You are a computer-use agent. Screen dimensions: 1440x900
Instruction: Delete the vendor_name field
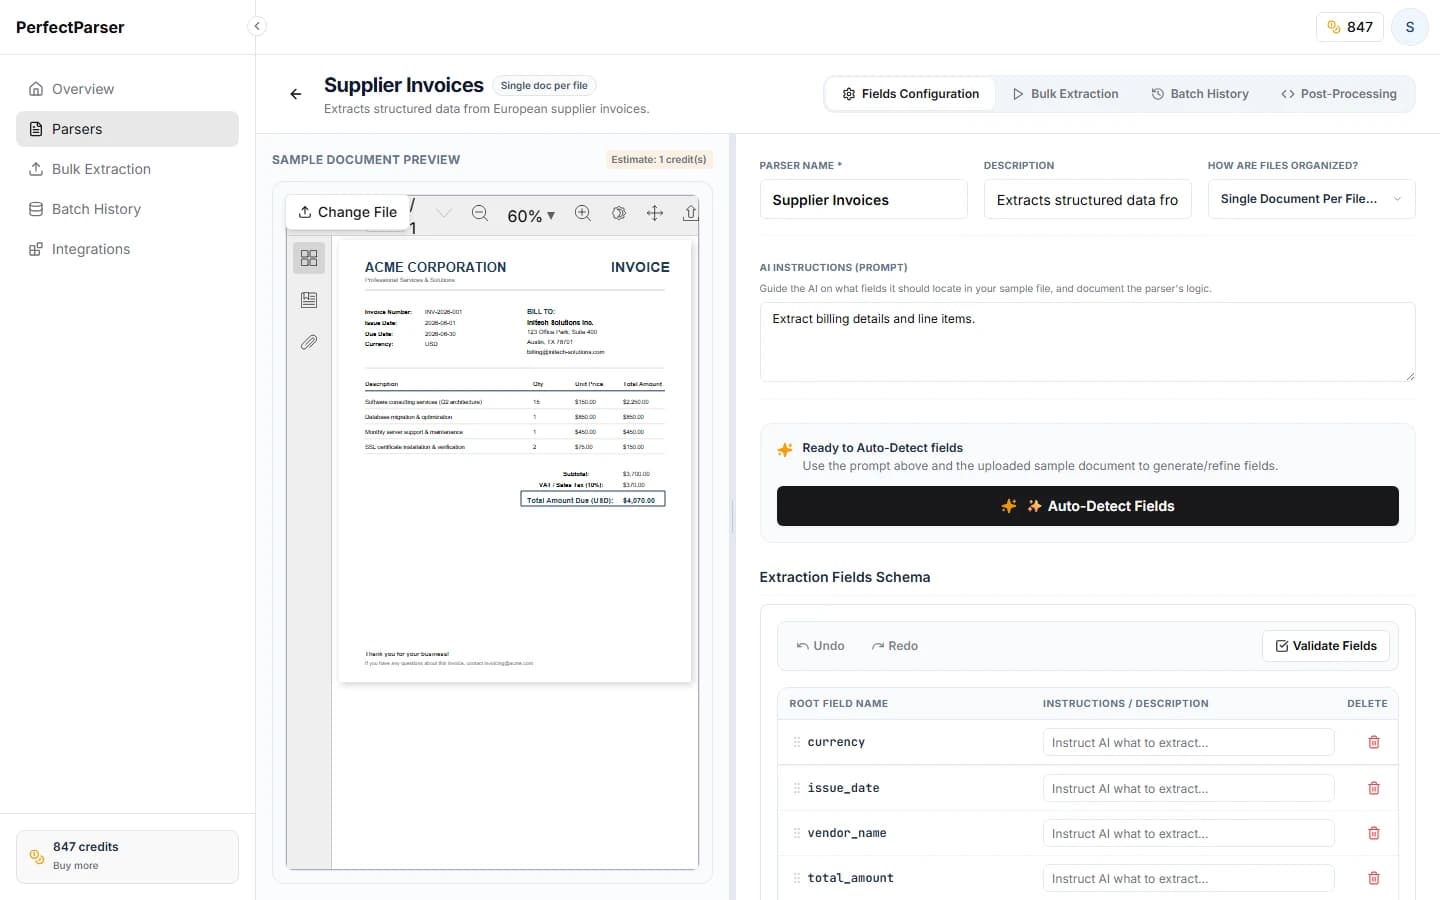(x=1374, y=833)
